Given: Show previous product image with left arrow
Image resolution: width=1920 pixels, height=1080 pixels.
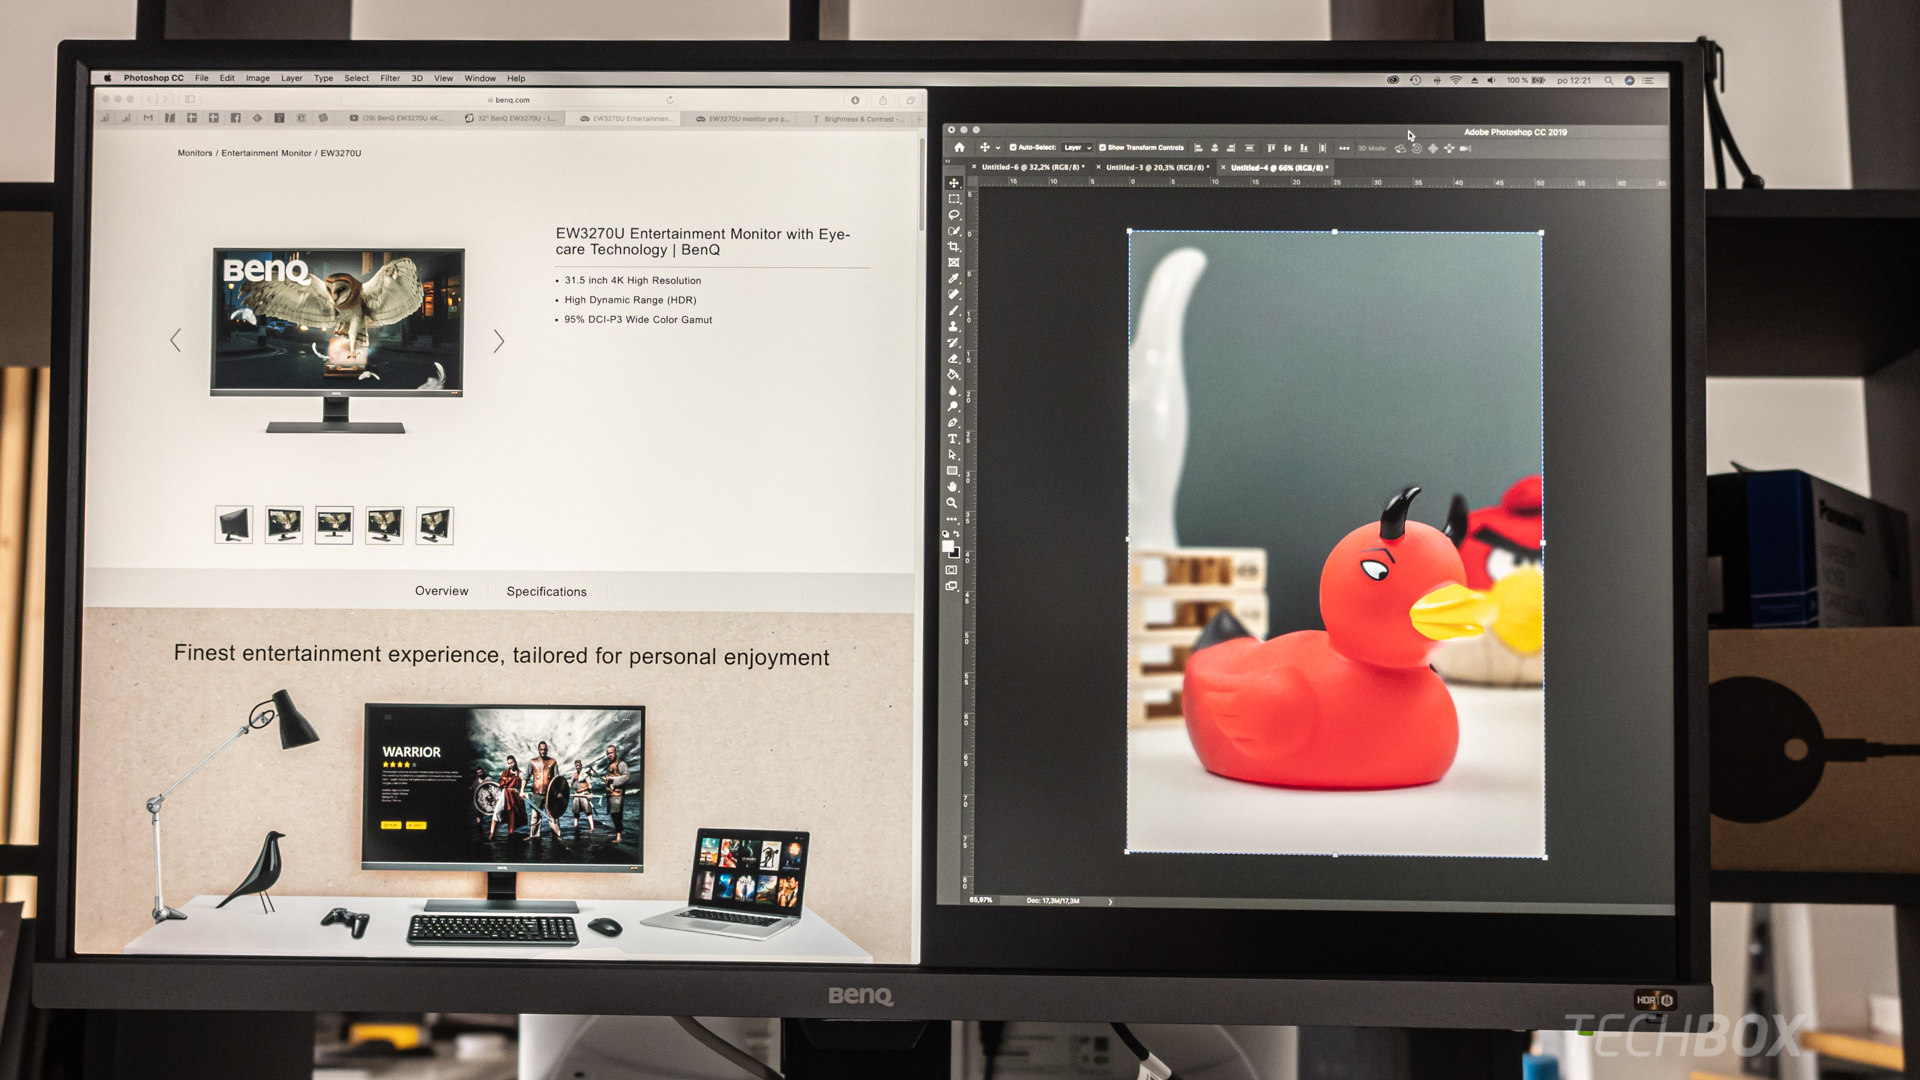Looking at the screenshot, I should (176, 340).
